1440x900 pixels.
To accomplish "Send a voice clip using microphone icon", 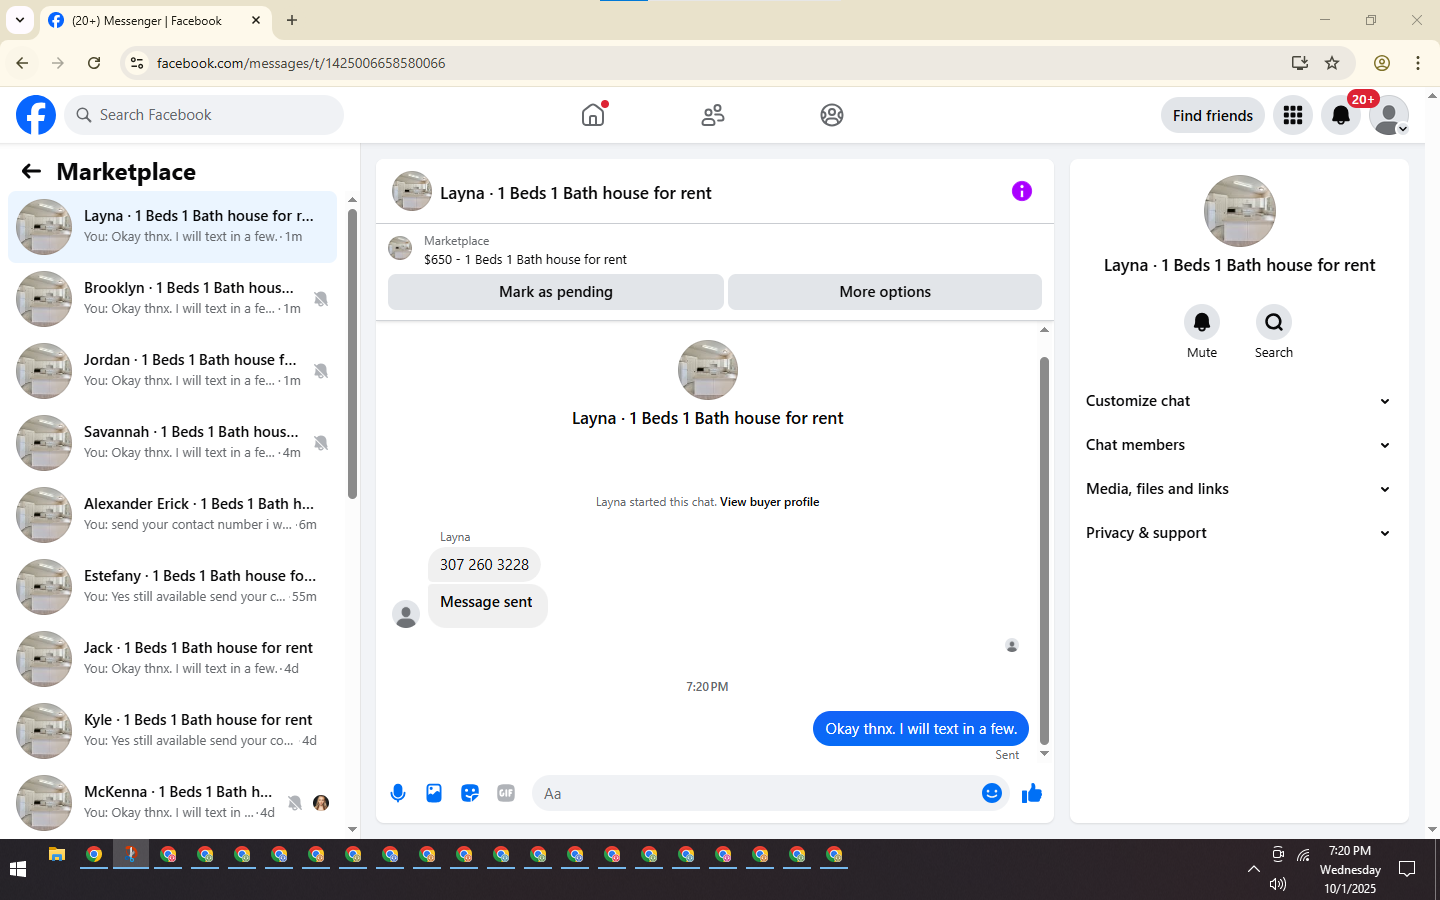I will tap(398, 793).
